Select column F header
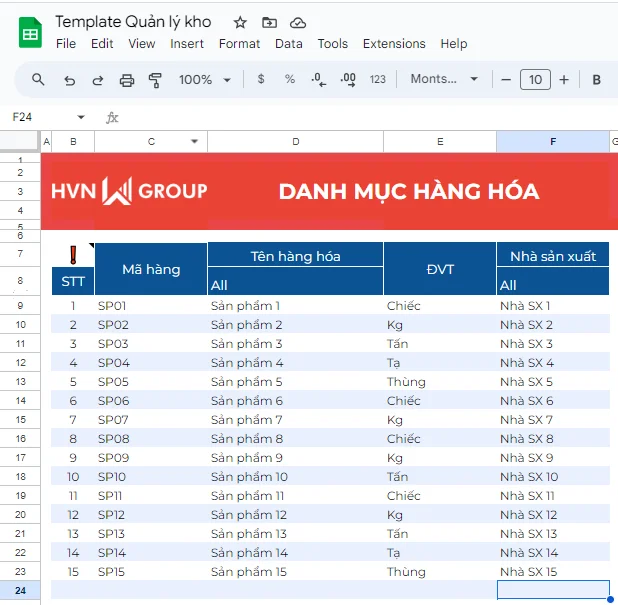 click(x=553, y=141)
